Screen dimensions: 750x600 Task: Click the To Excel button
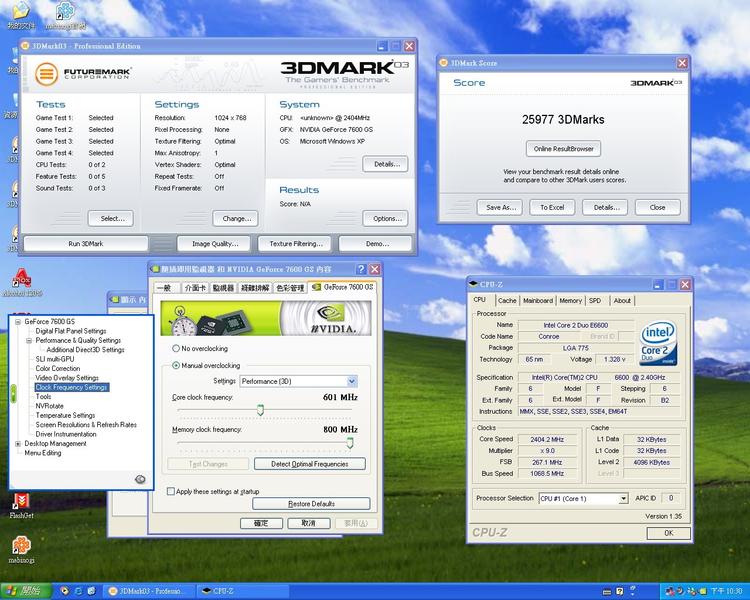click(552, 207)
